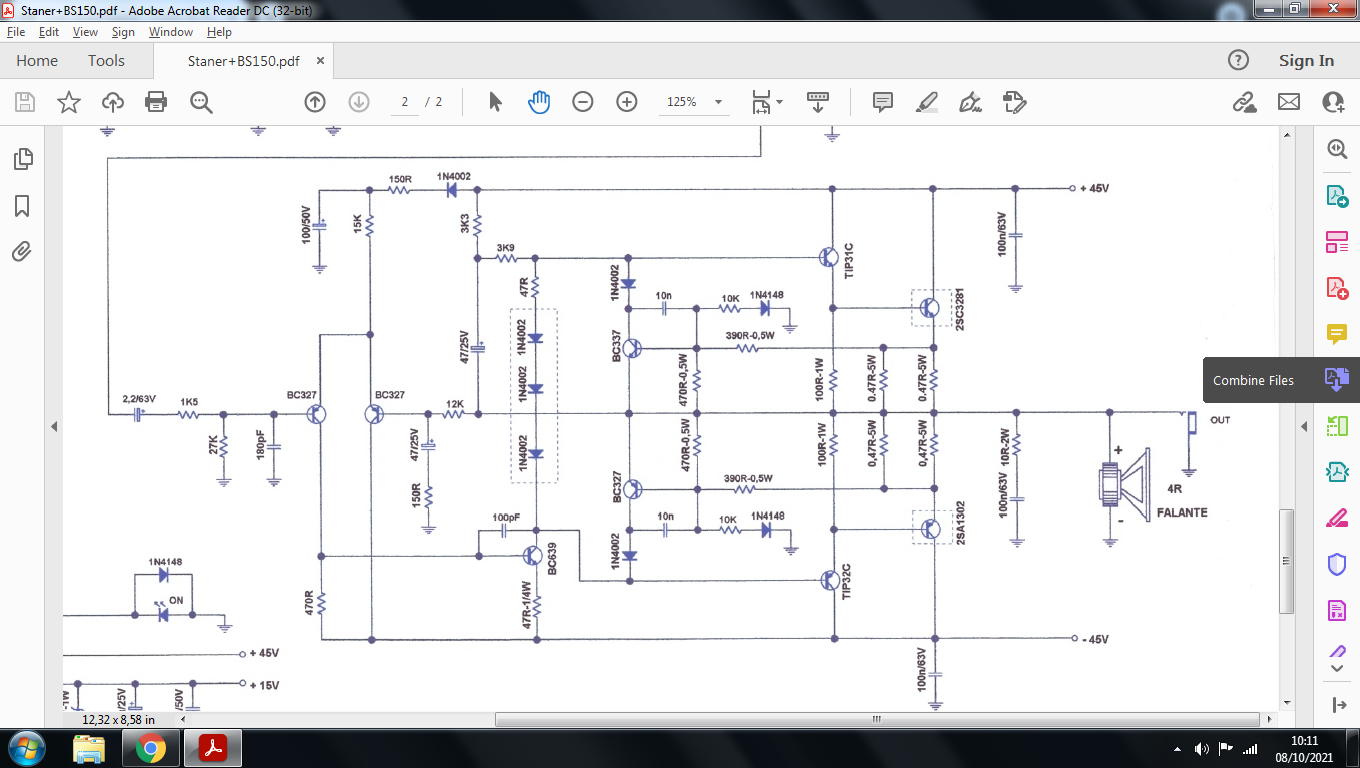
Task: Open the Create PDF tool
Action: click(1337, 288)
